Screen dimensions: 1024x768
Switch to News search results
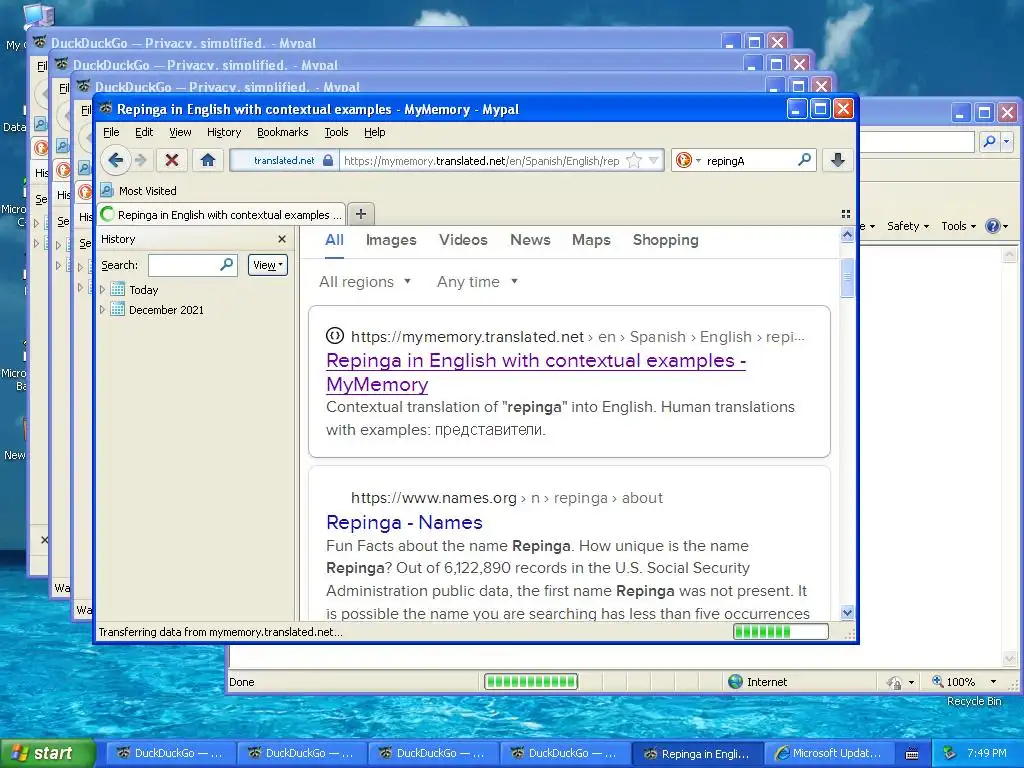530,240
